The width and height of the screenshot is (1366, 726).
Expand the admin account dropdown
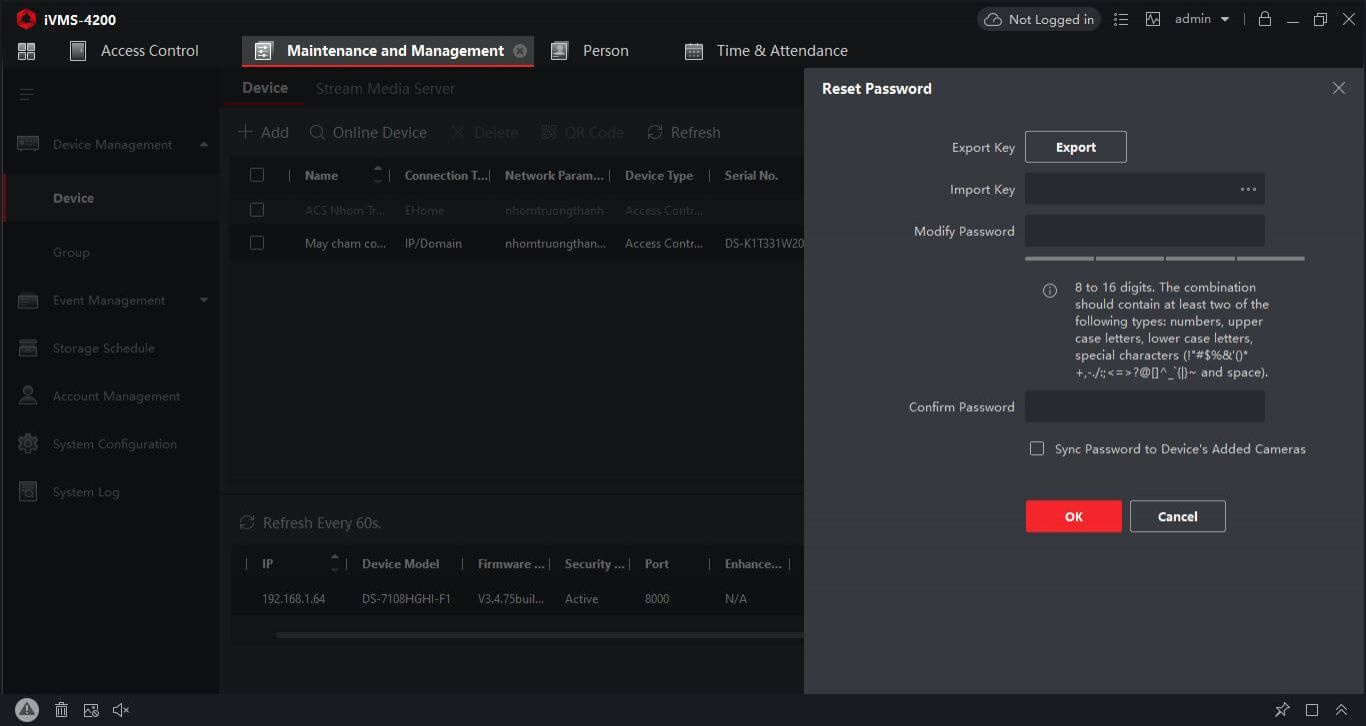coord(1202,19)
